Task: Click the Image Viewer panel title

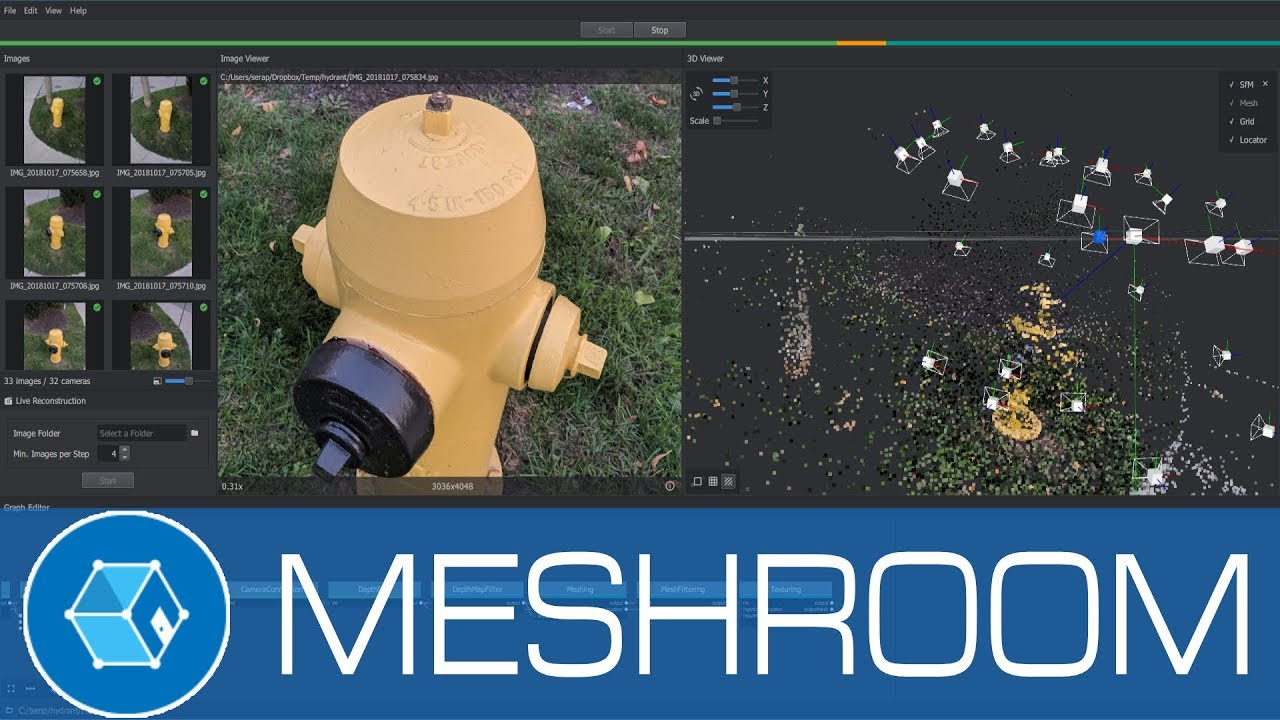Action: pyautogui.click(x=245, y=59)
